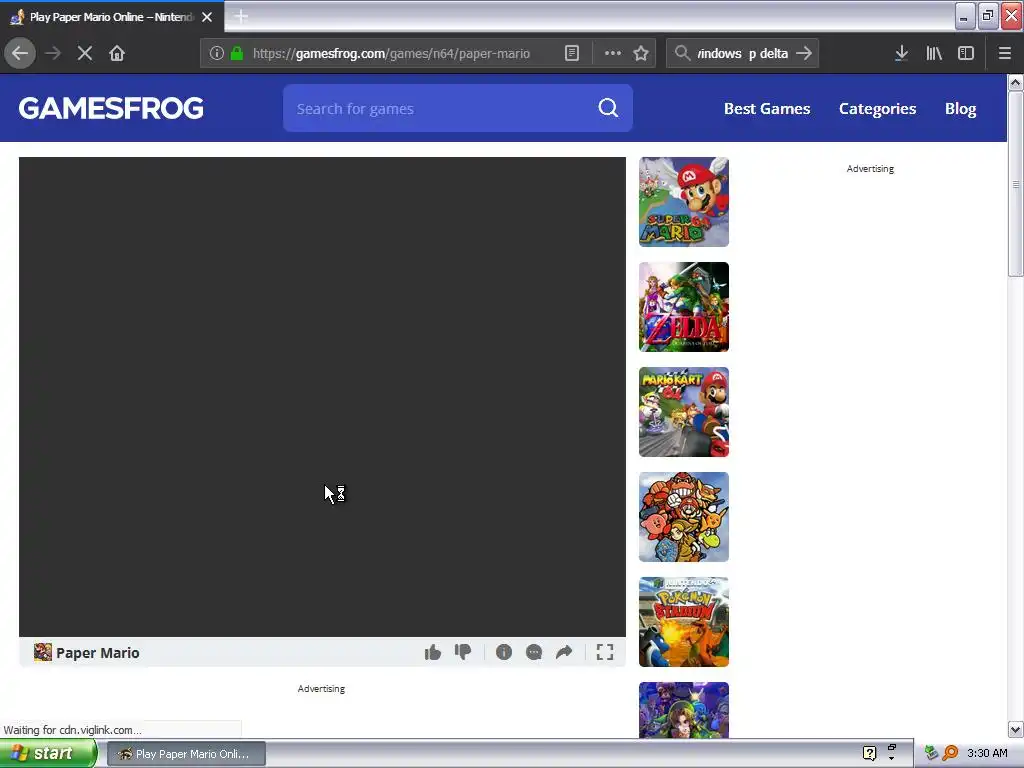
Task: Open the Majora's Mask thumbnail at bottom
Action: coord(684,711)
